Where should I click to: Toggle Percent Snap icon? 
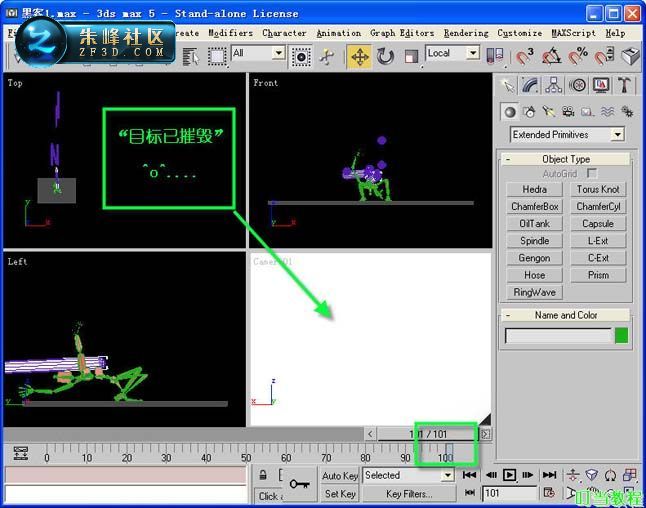click(578, 56)
